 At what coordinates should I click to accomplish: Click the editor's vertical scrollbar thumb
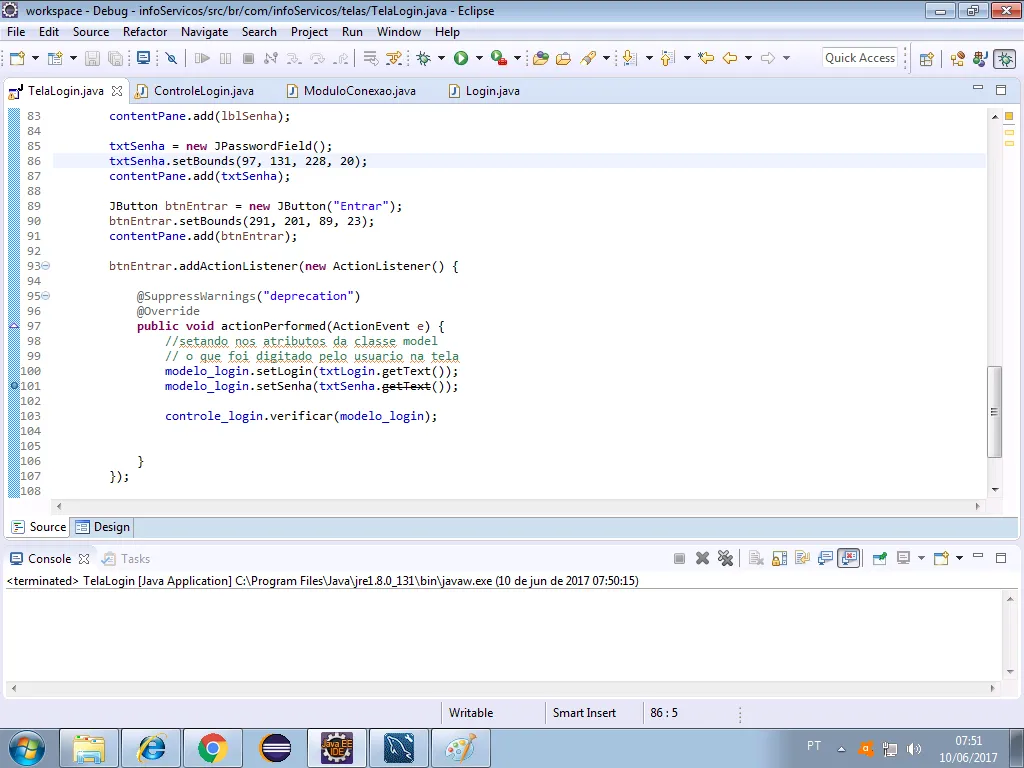(x=994, y=411)
